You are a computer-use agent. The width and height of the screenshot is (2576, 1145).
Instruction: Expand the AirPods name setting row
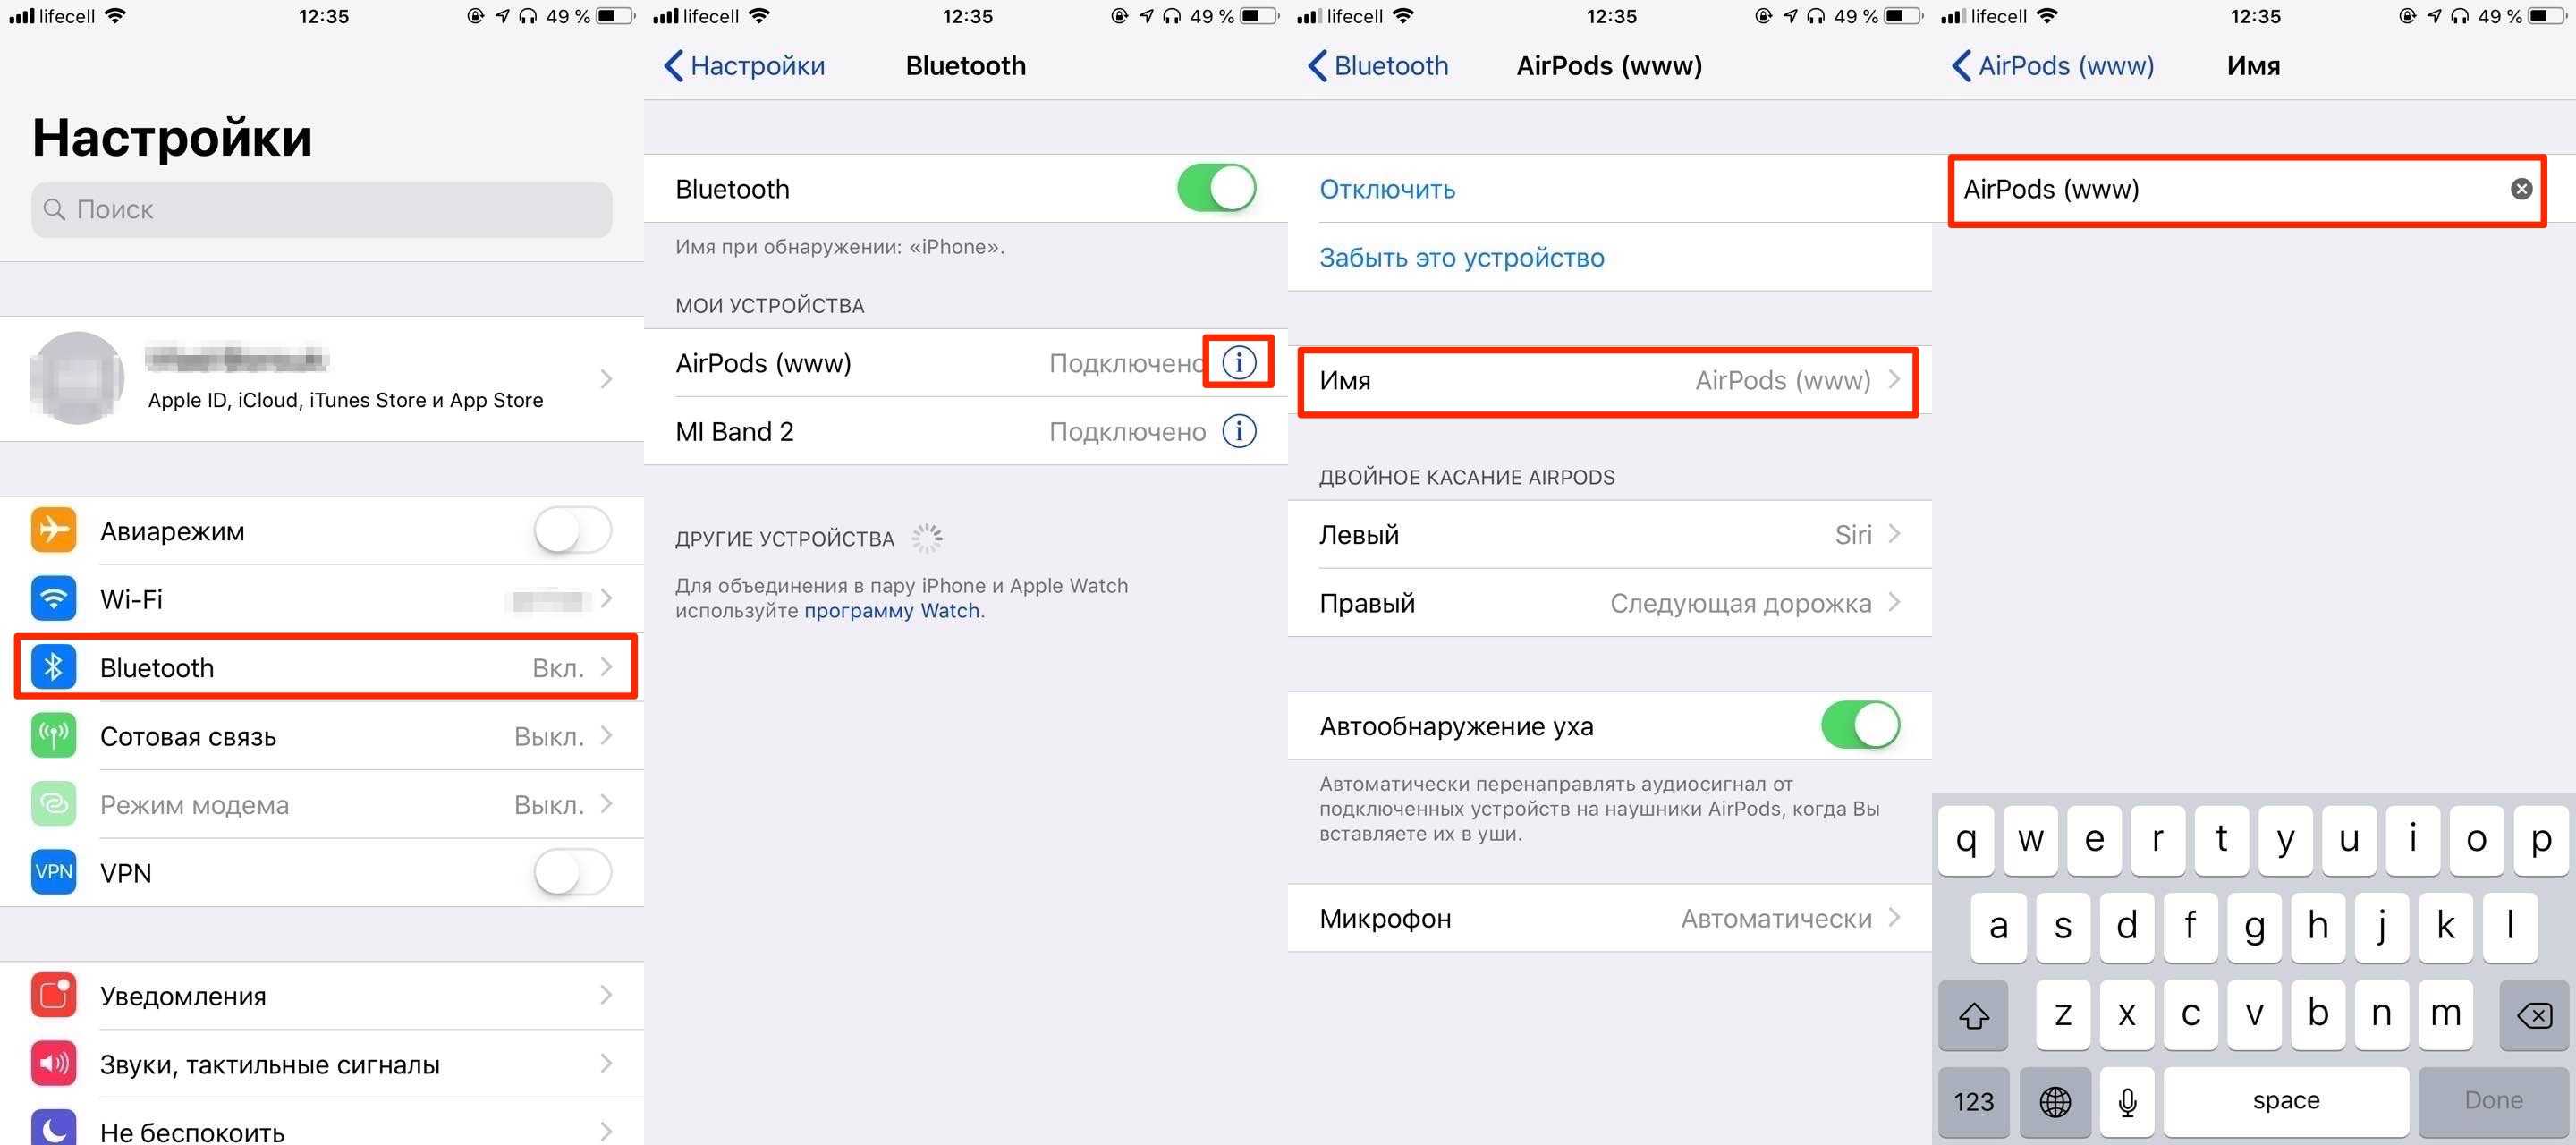click(x=1608, y=381)
